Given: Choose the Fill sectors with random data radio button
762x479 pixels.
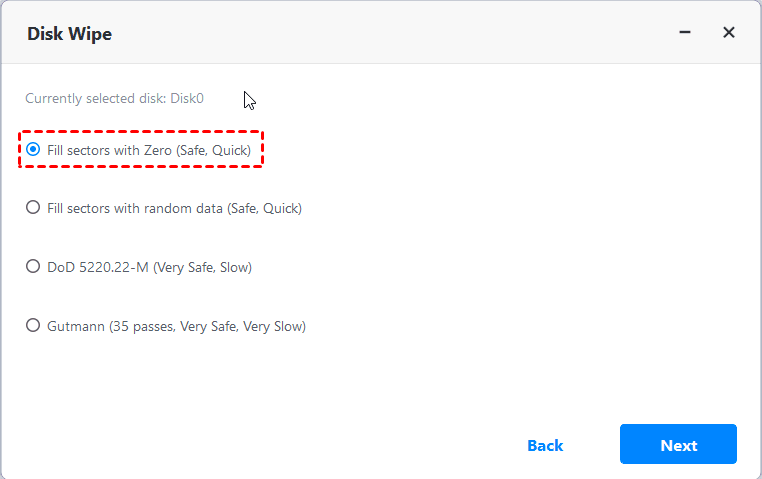Looking at the screenshot, I should [x=33, y=208].
